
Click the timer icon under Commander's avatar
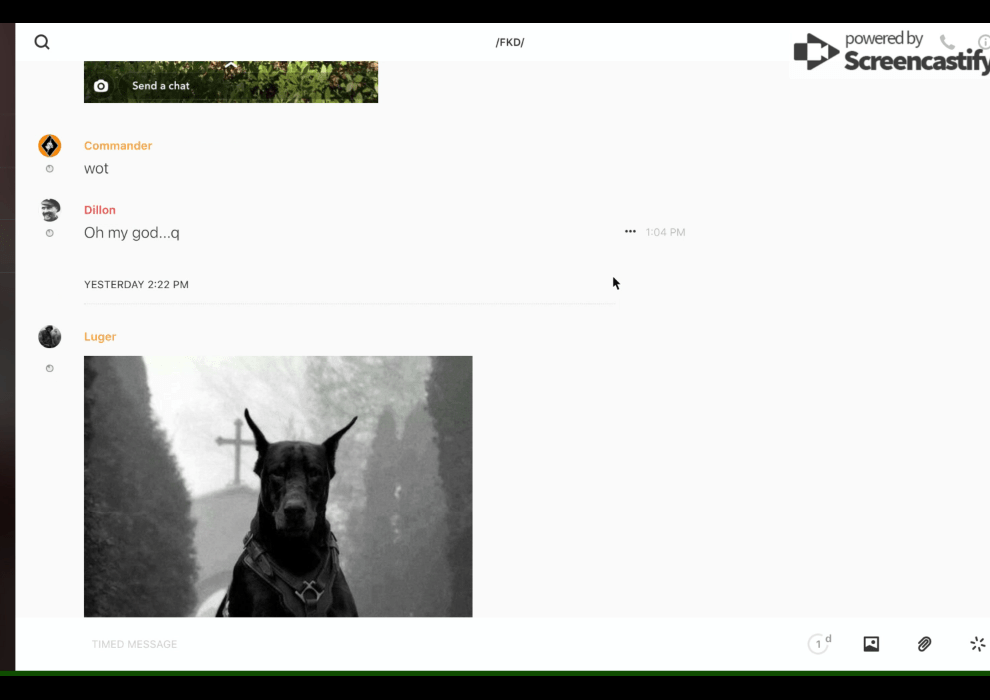(x=50, y=169)
